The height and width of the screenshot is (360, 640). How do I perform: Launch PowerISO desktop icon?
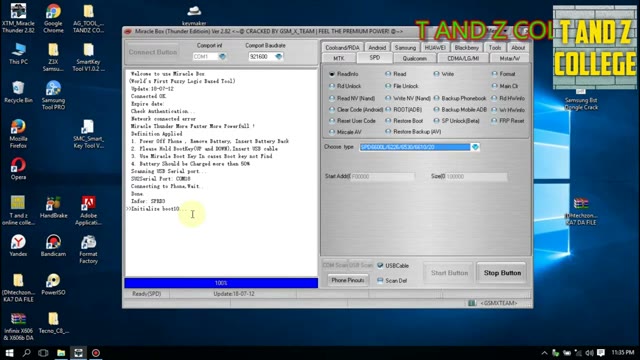pyautogui.click(x=53, y=284)
